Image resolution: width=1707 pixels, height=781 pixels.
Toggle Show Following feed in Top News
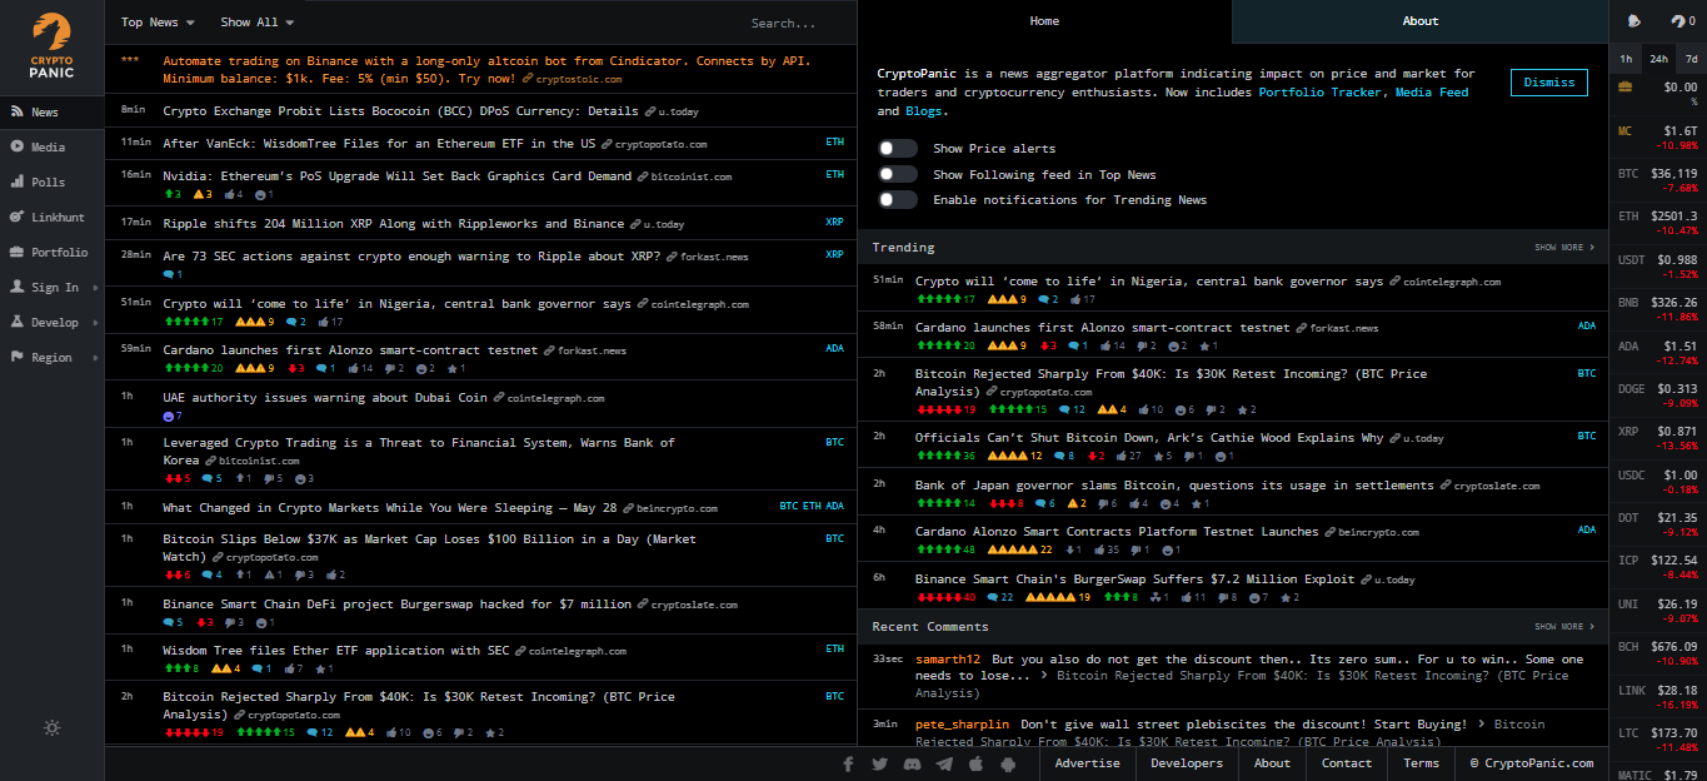tap(897, 174)
